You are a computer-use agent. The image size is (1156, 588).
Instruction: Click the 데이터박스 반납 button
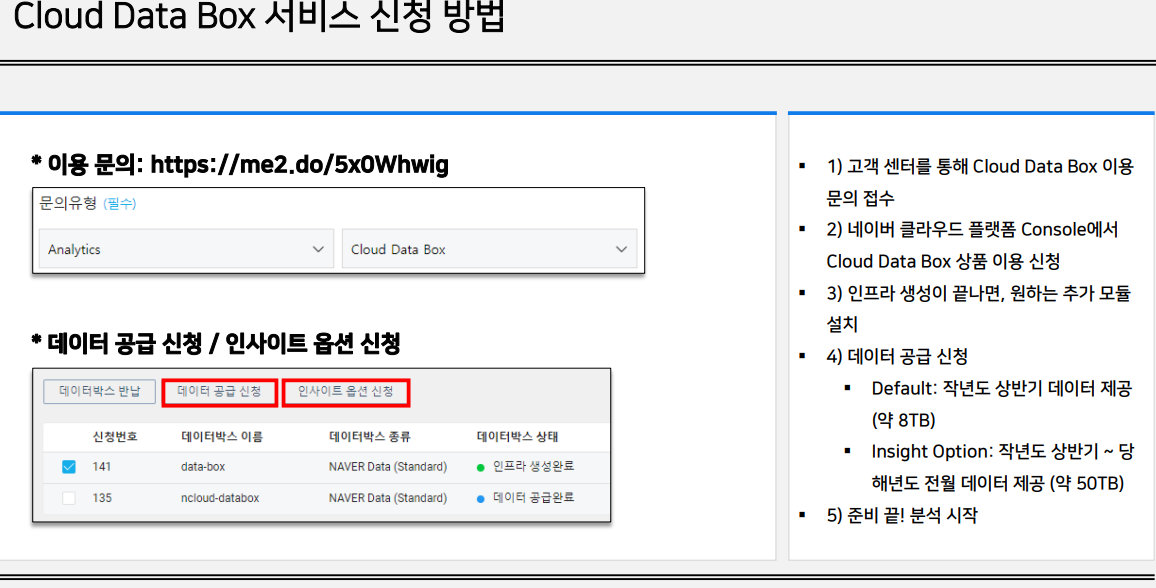tap(100, 391)
